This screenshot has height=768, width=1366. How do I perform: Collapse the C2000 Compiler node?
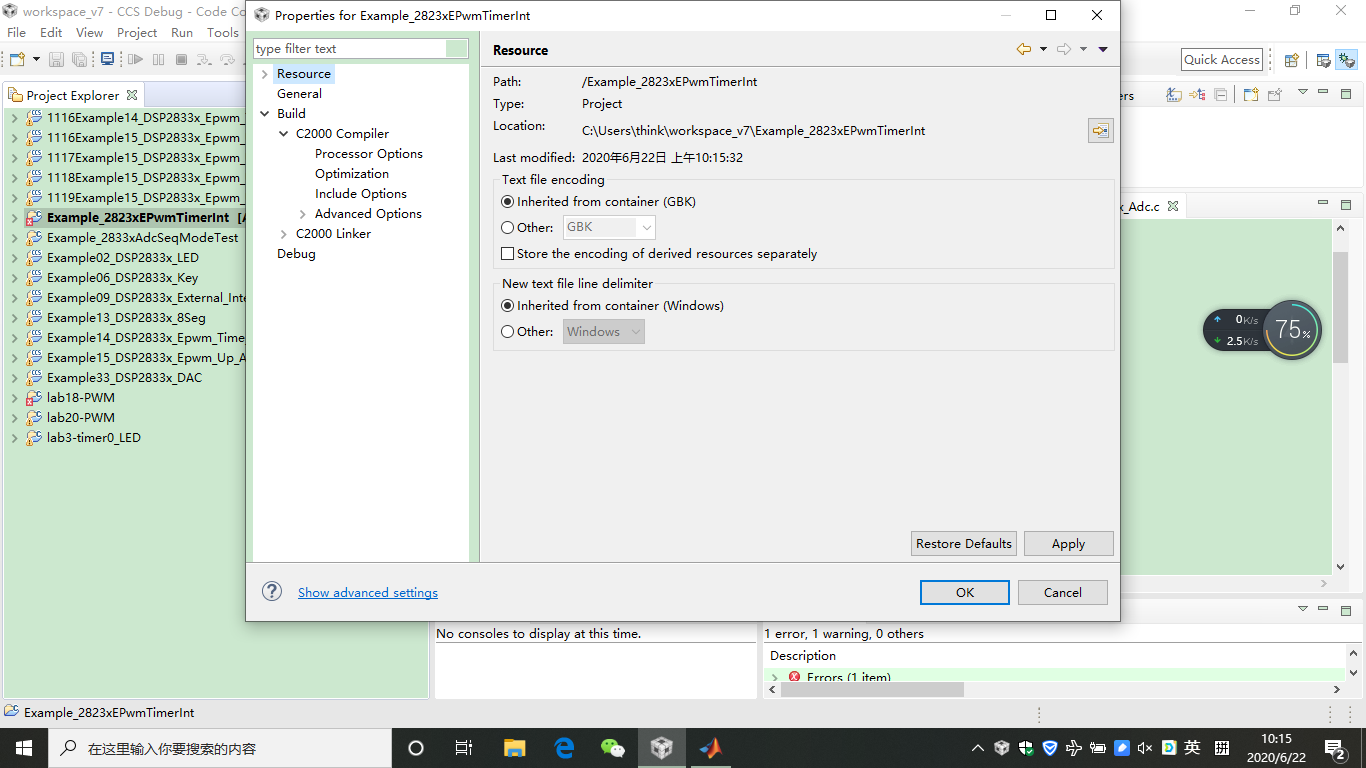pyautogui.click(x=284, y=133)
